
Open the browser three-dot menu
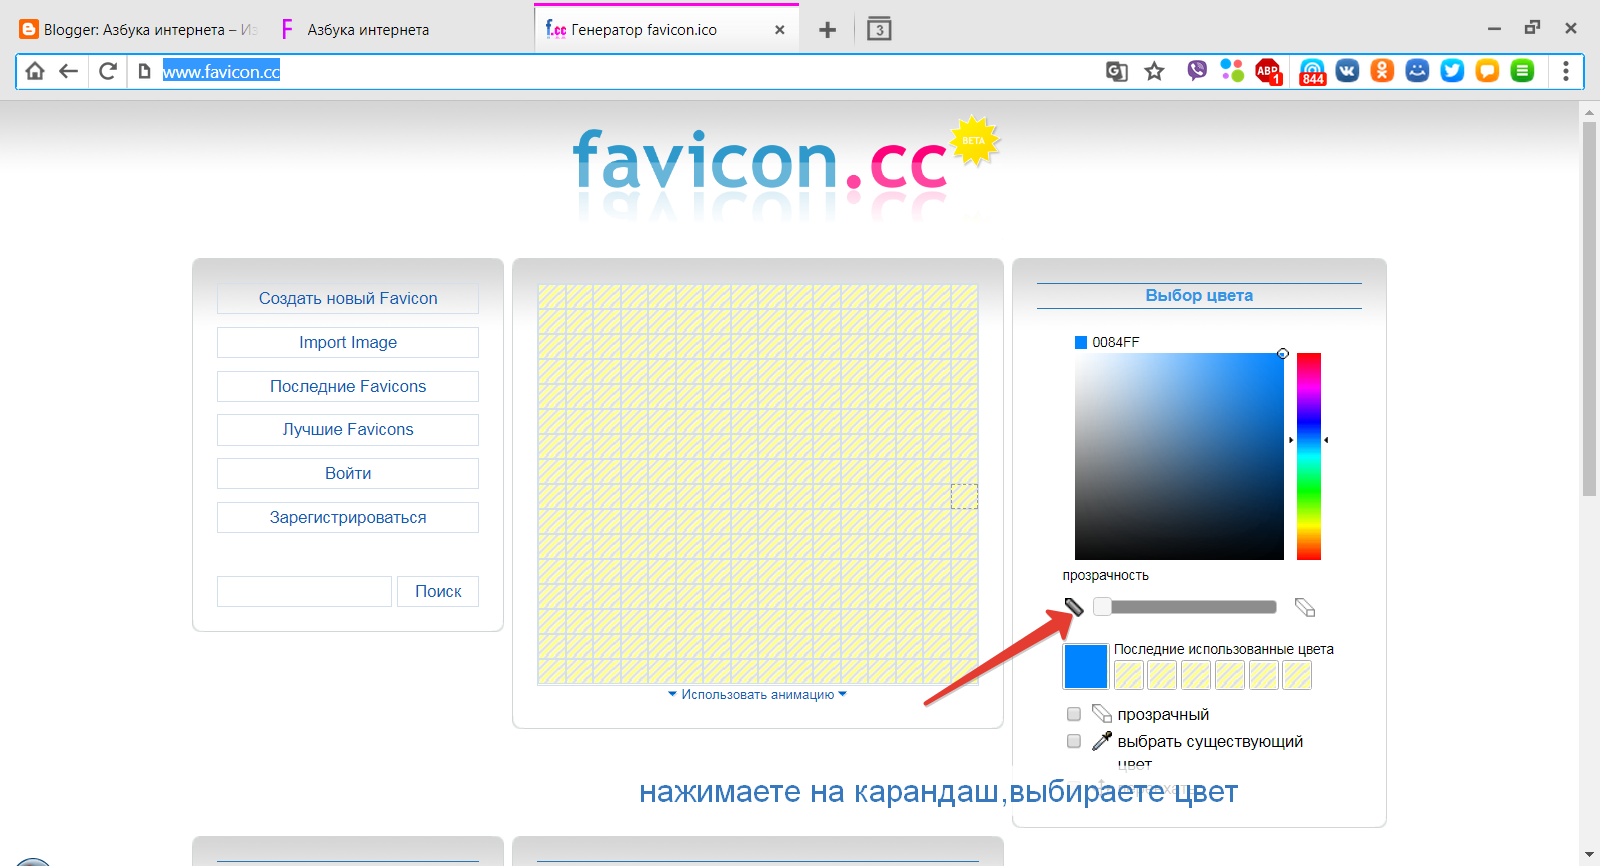pyautogui.click(x=1566, y=71)
